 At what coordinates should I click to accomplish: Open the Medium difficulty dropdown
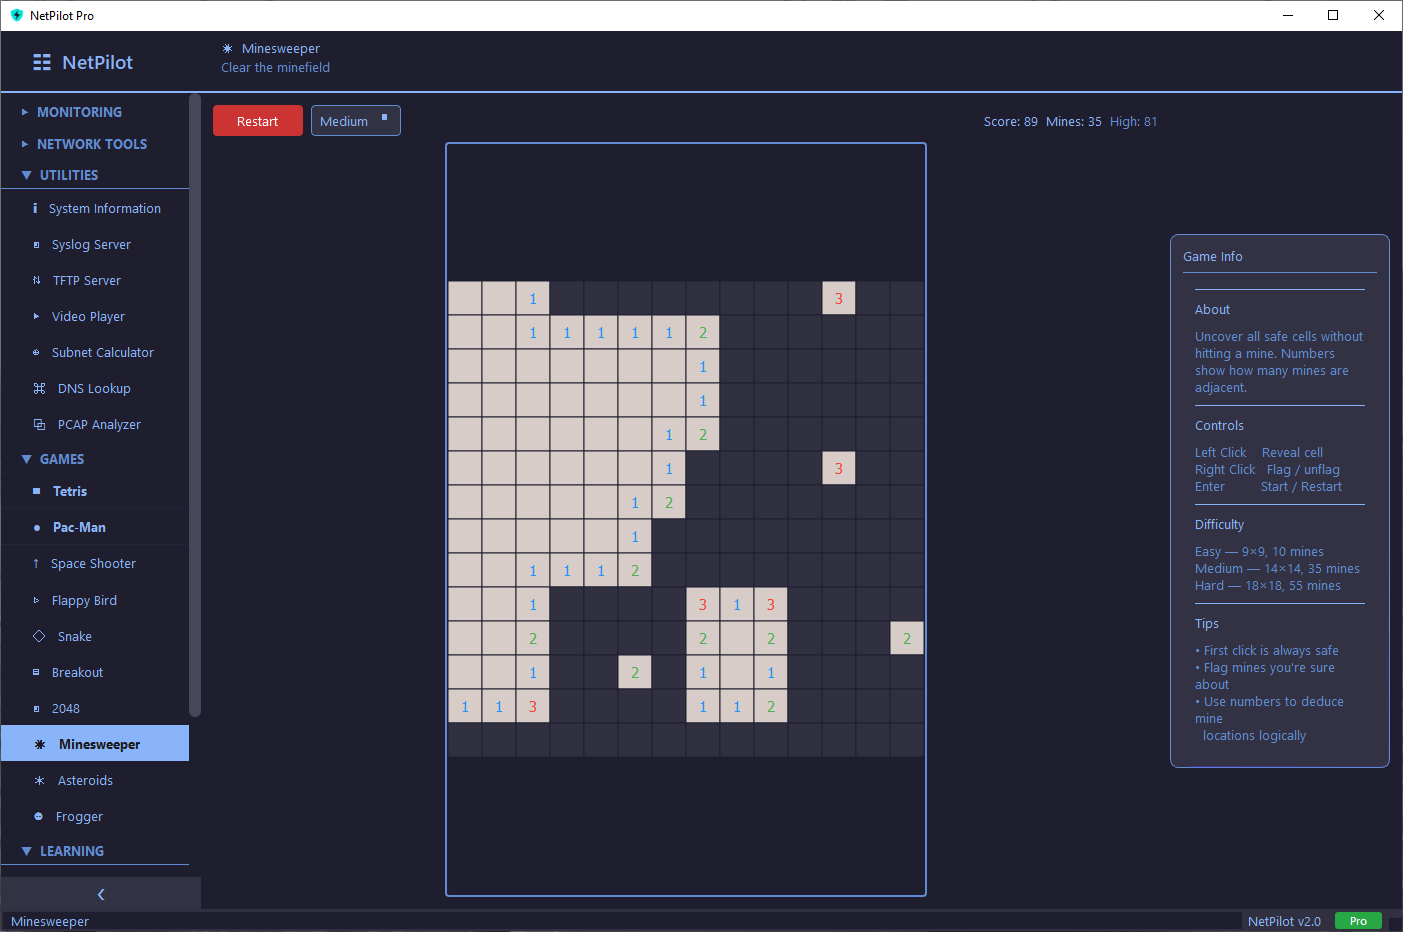(x=355, y=120)
